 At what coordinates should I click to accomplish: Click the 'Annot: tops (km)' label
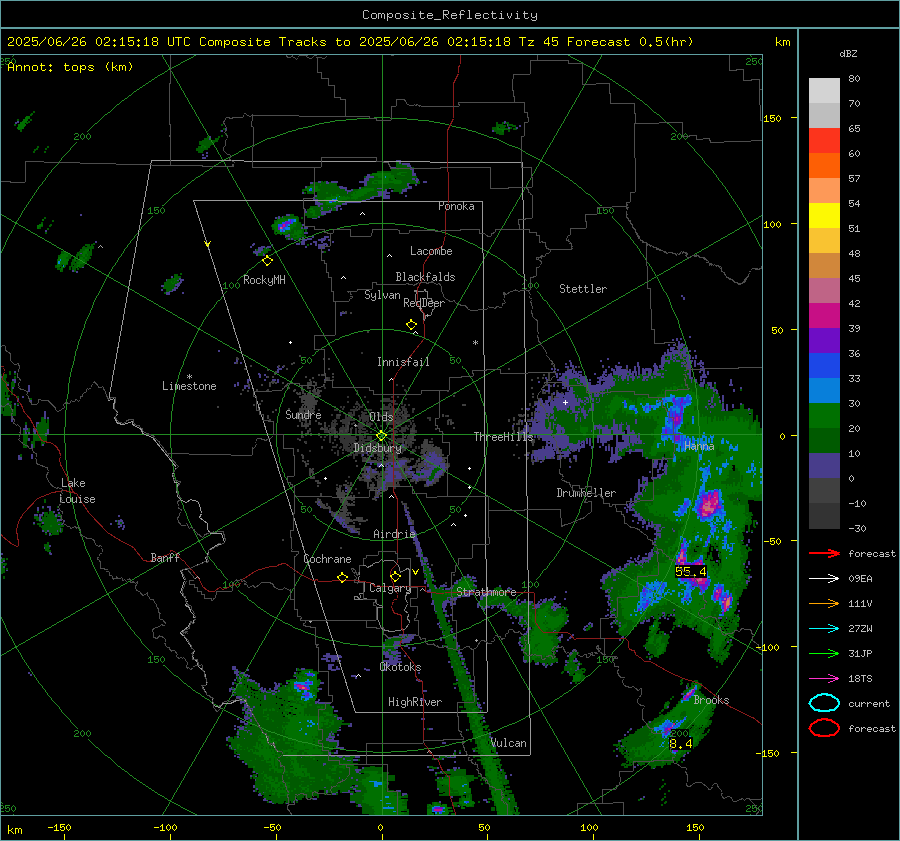coord(70,67)
